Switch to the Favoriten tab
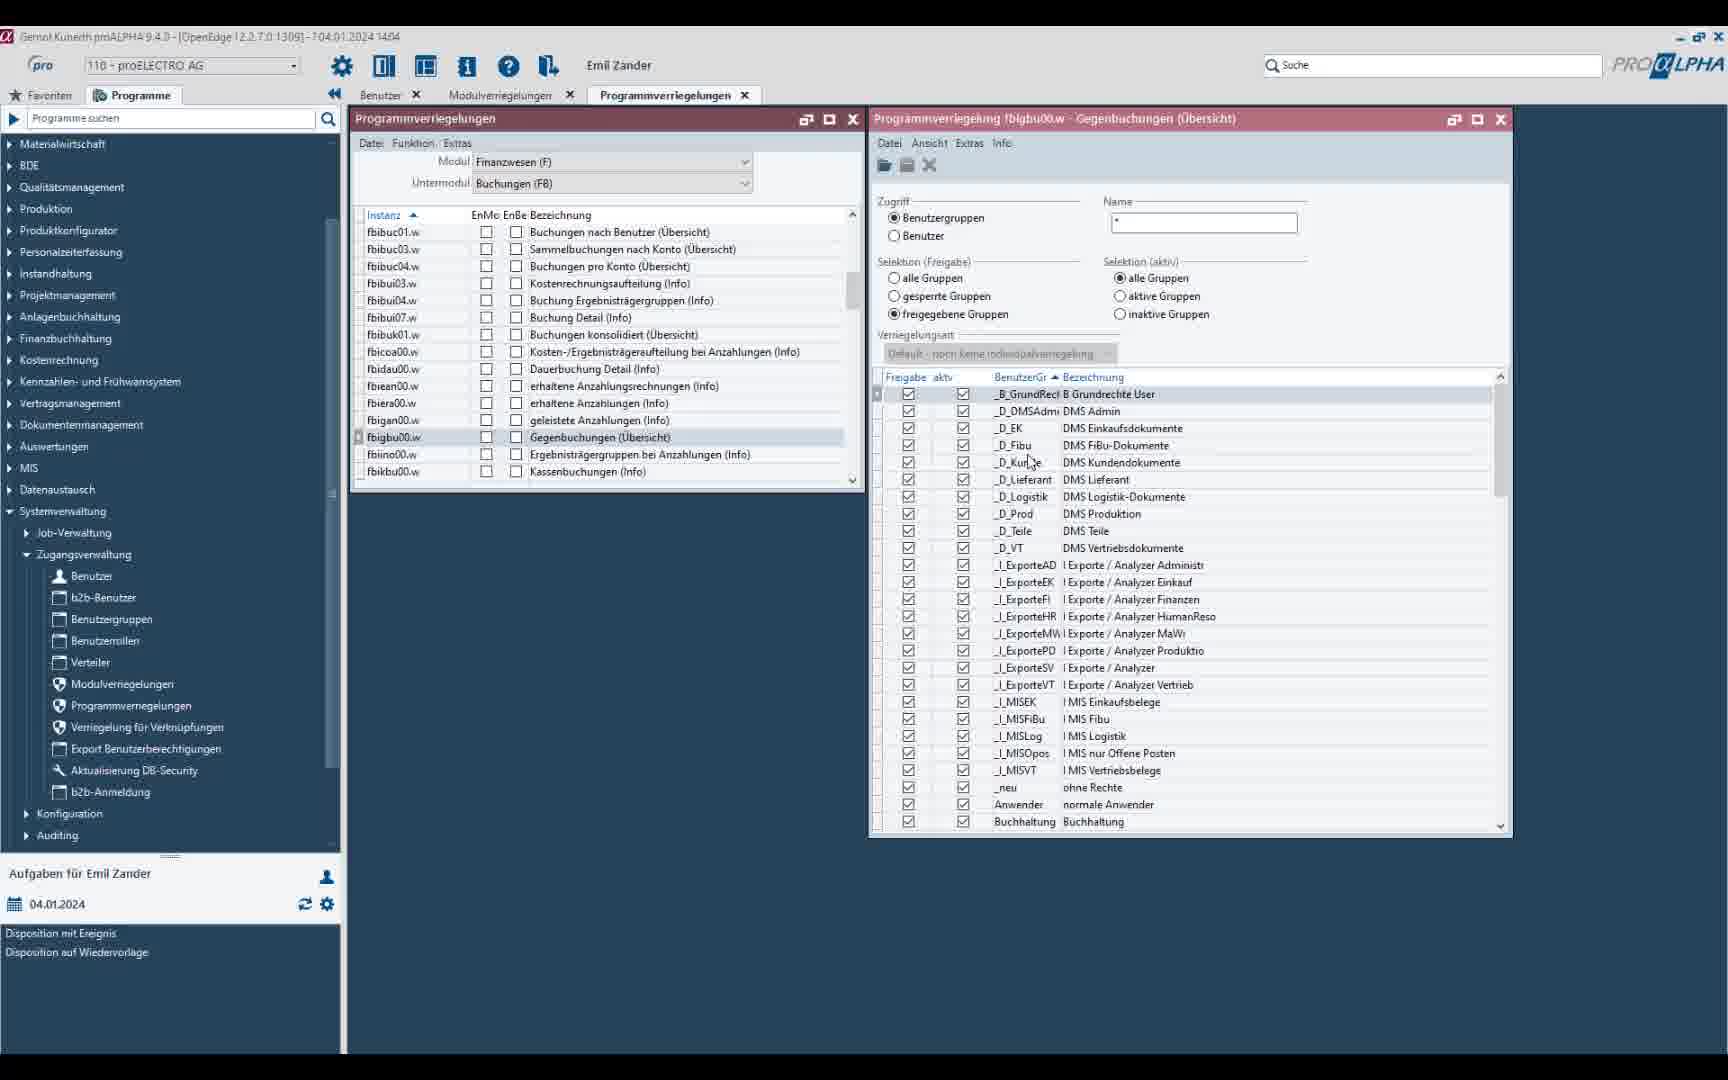Viewport: 1728px width, 1080px height. (41, 96)
